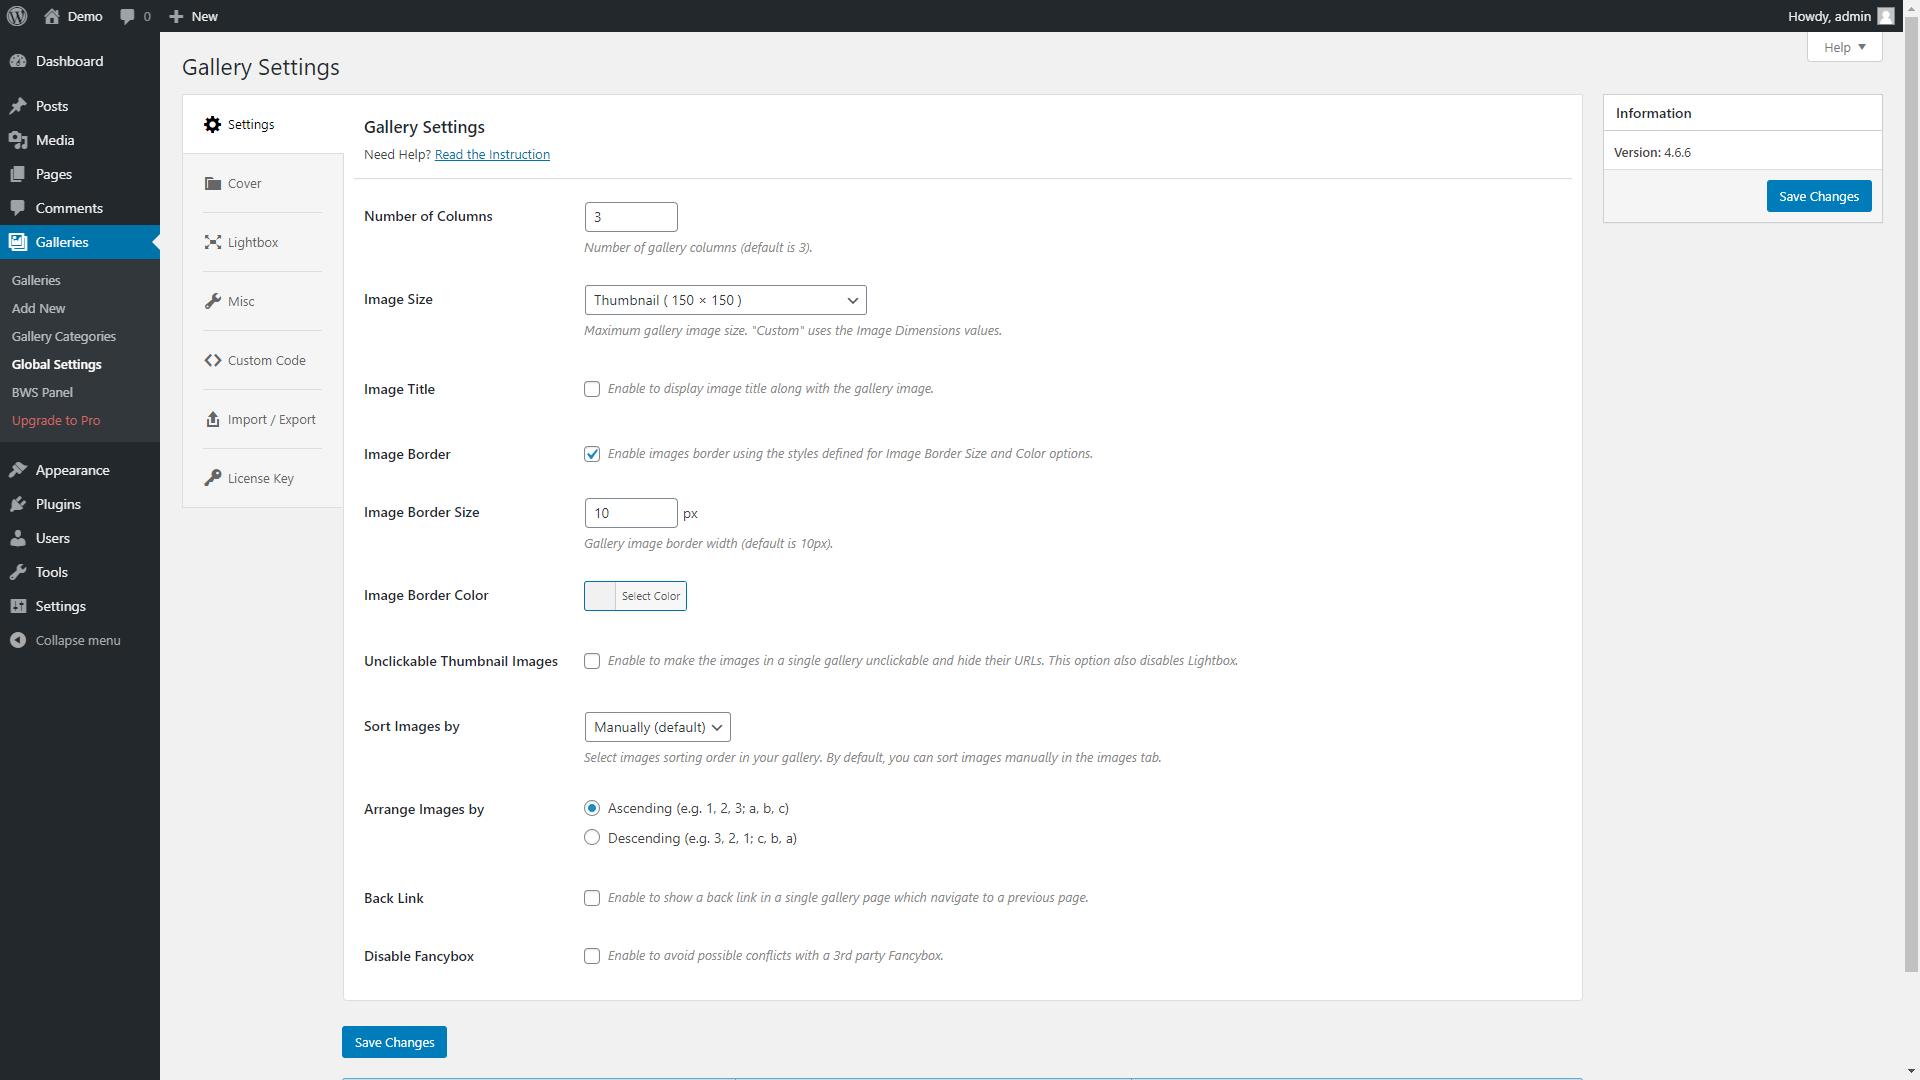
Task: Save changes using the bottom button
Action: click(393, 1042)
